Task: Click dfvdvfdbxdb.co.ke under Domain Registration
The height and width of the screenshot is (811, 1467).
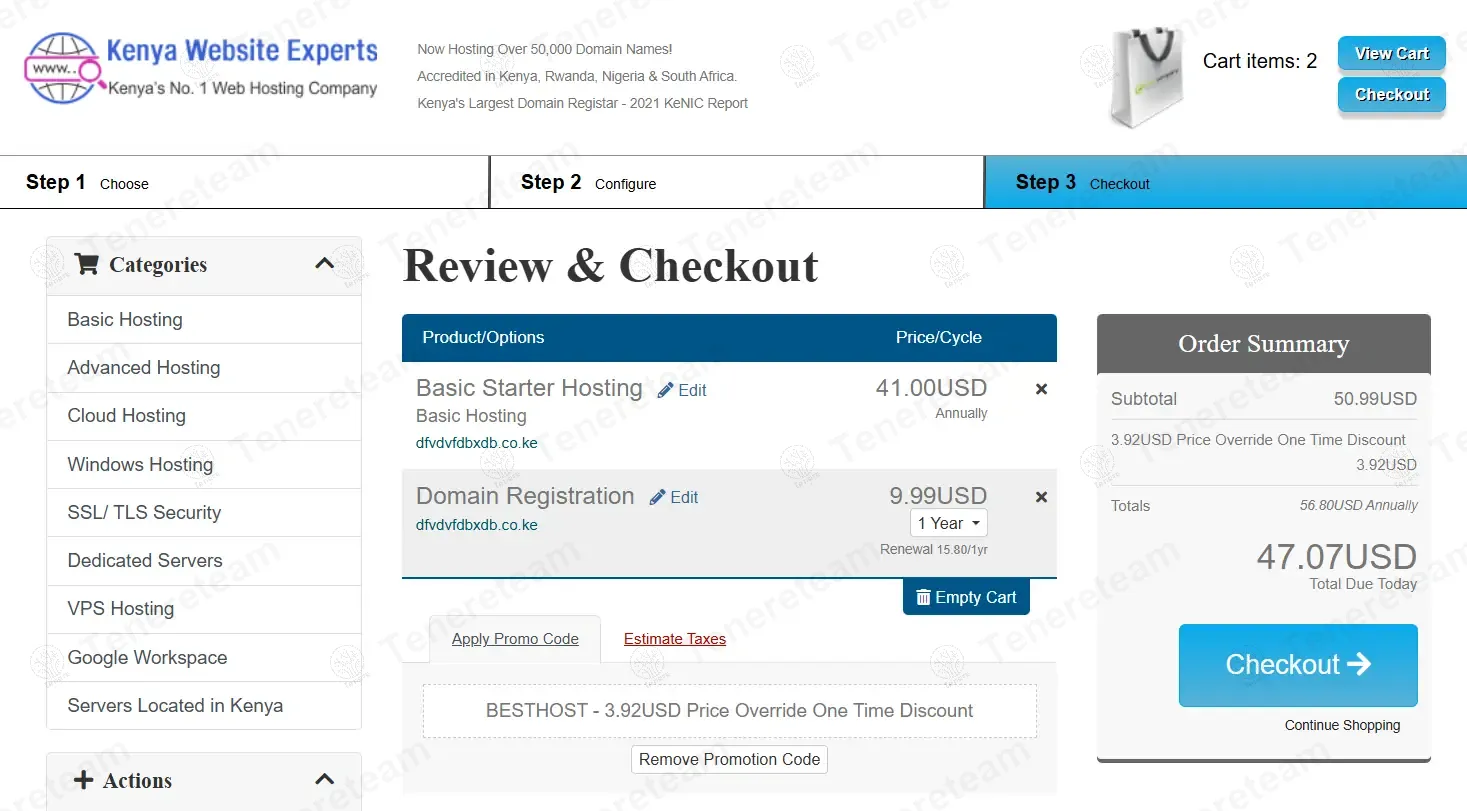Action: click(477, 525)
